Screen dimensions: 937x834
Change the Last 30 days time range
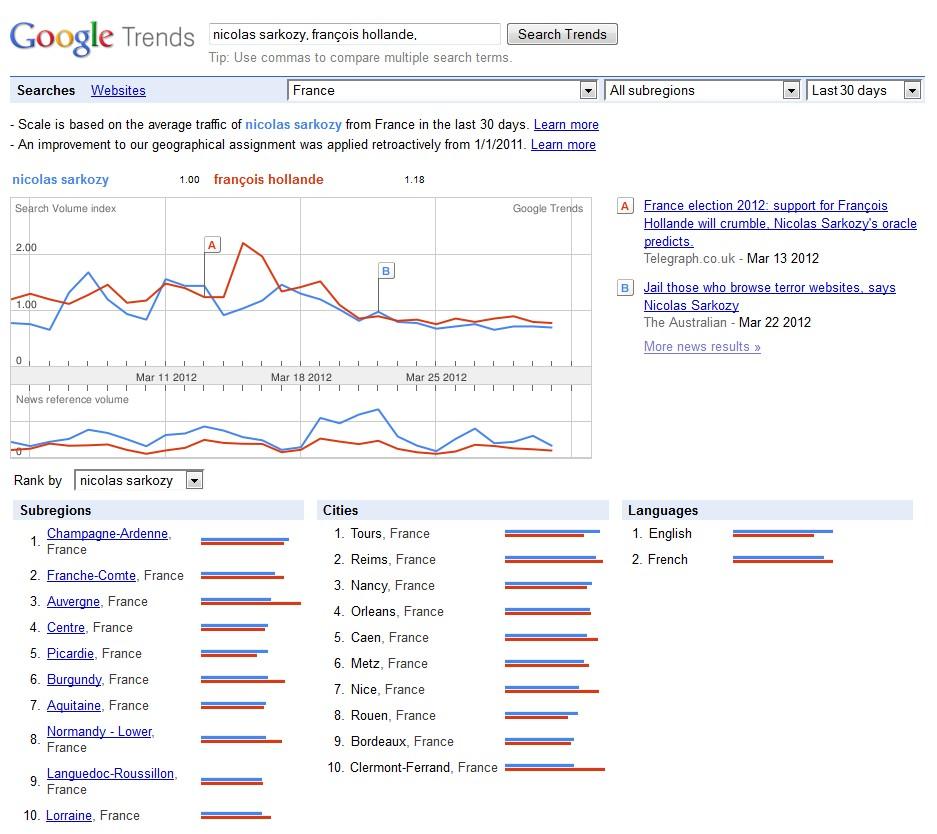pos(912,89)
